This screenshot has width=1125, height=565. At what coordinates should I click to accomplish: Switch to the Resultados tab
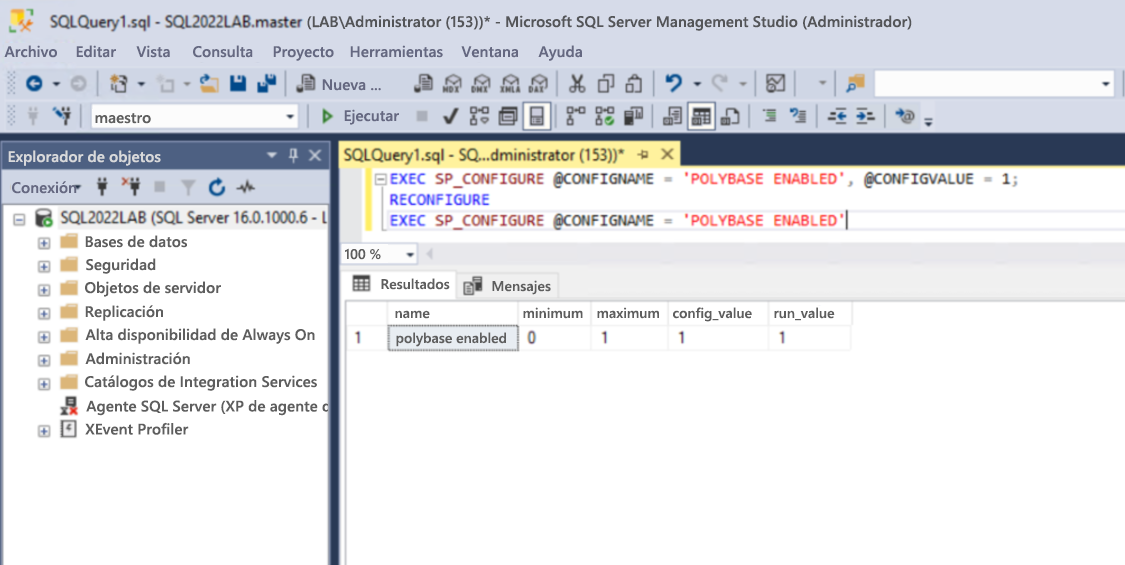tap(402, 284)
